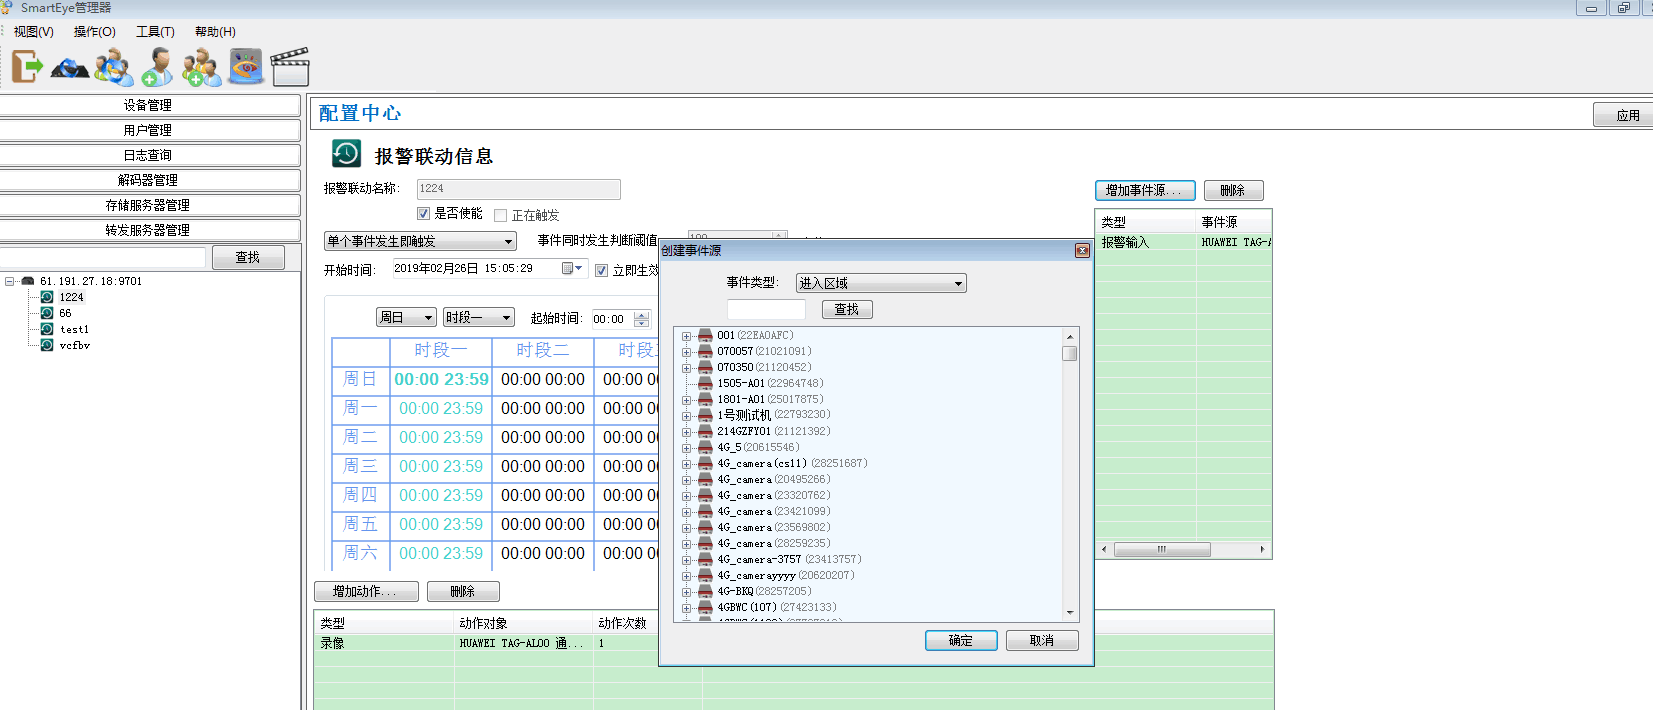Viewport: 1653px width, 710px height.
Task: Click the refresh devices toolbar icon
Action: point(70,68)
